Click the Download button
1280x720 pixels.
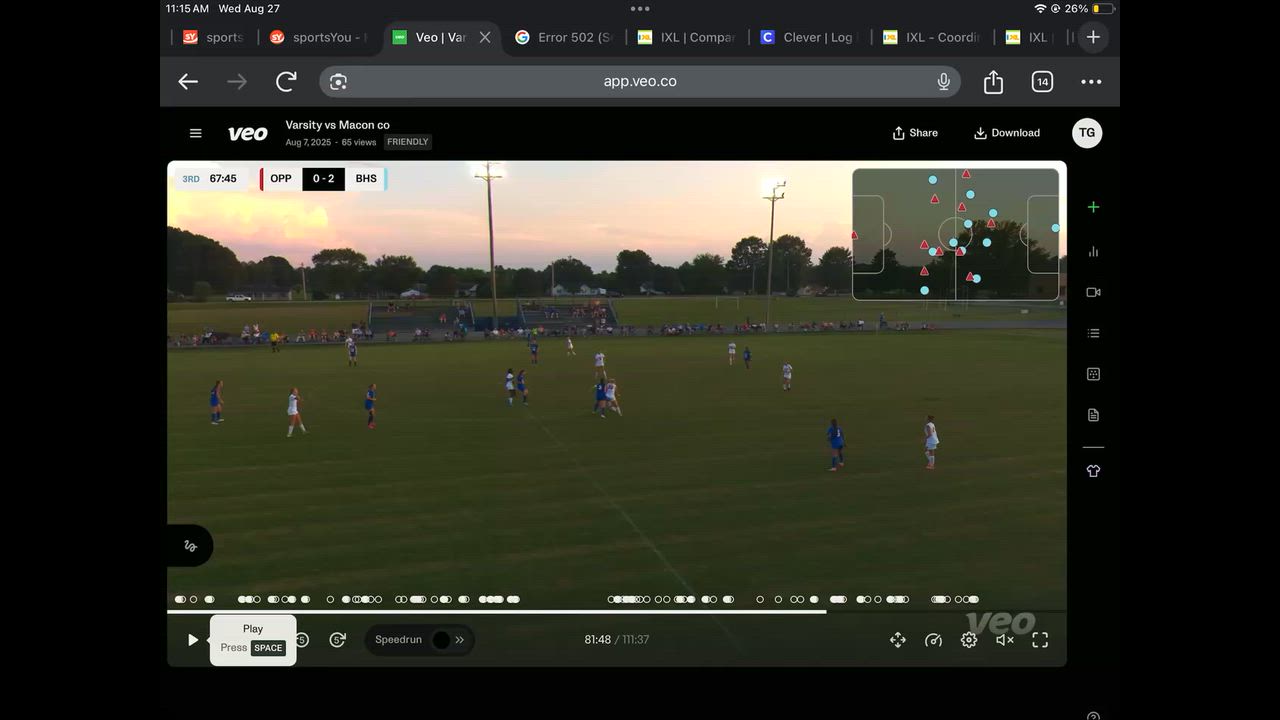[x=1006, y=133]
